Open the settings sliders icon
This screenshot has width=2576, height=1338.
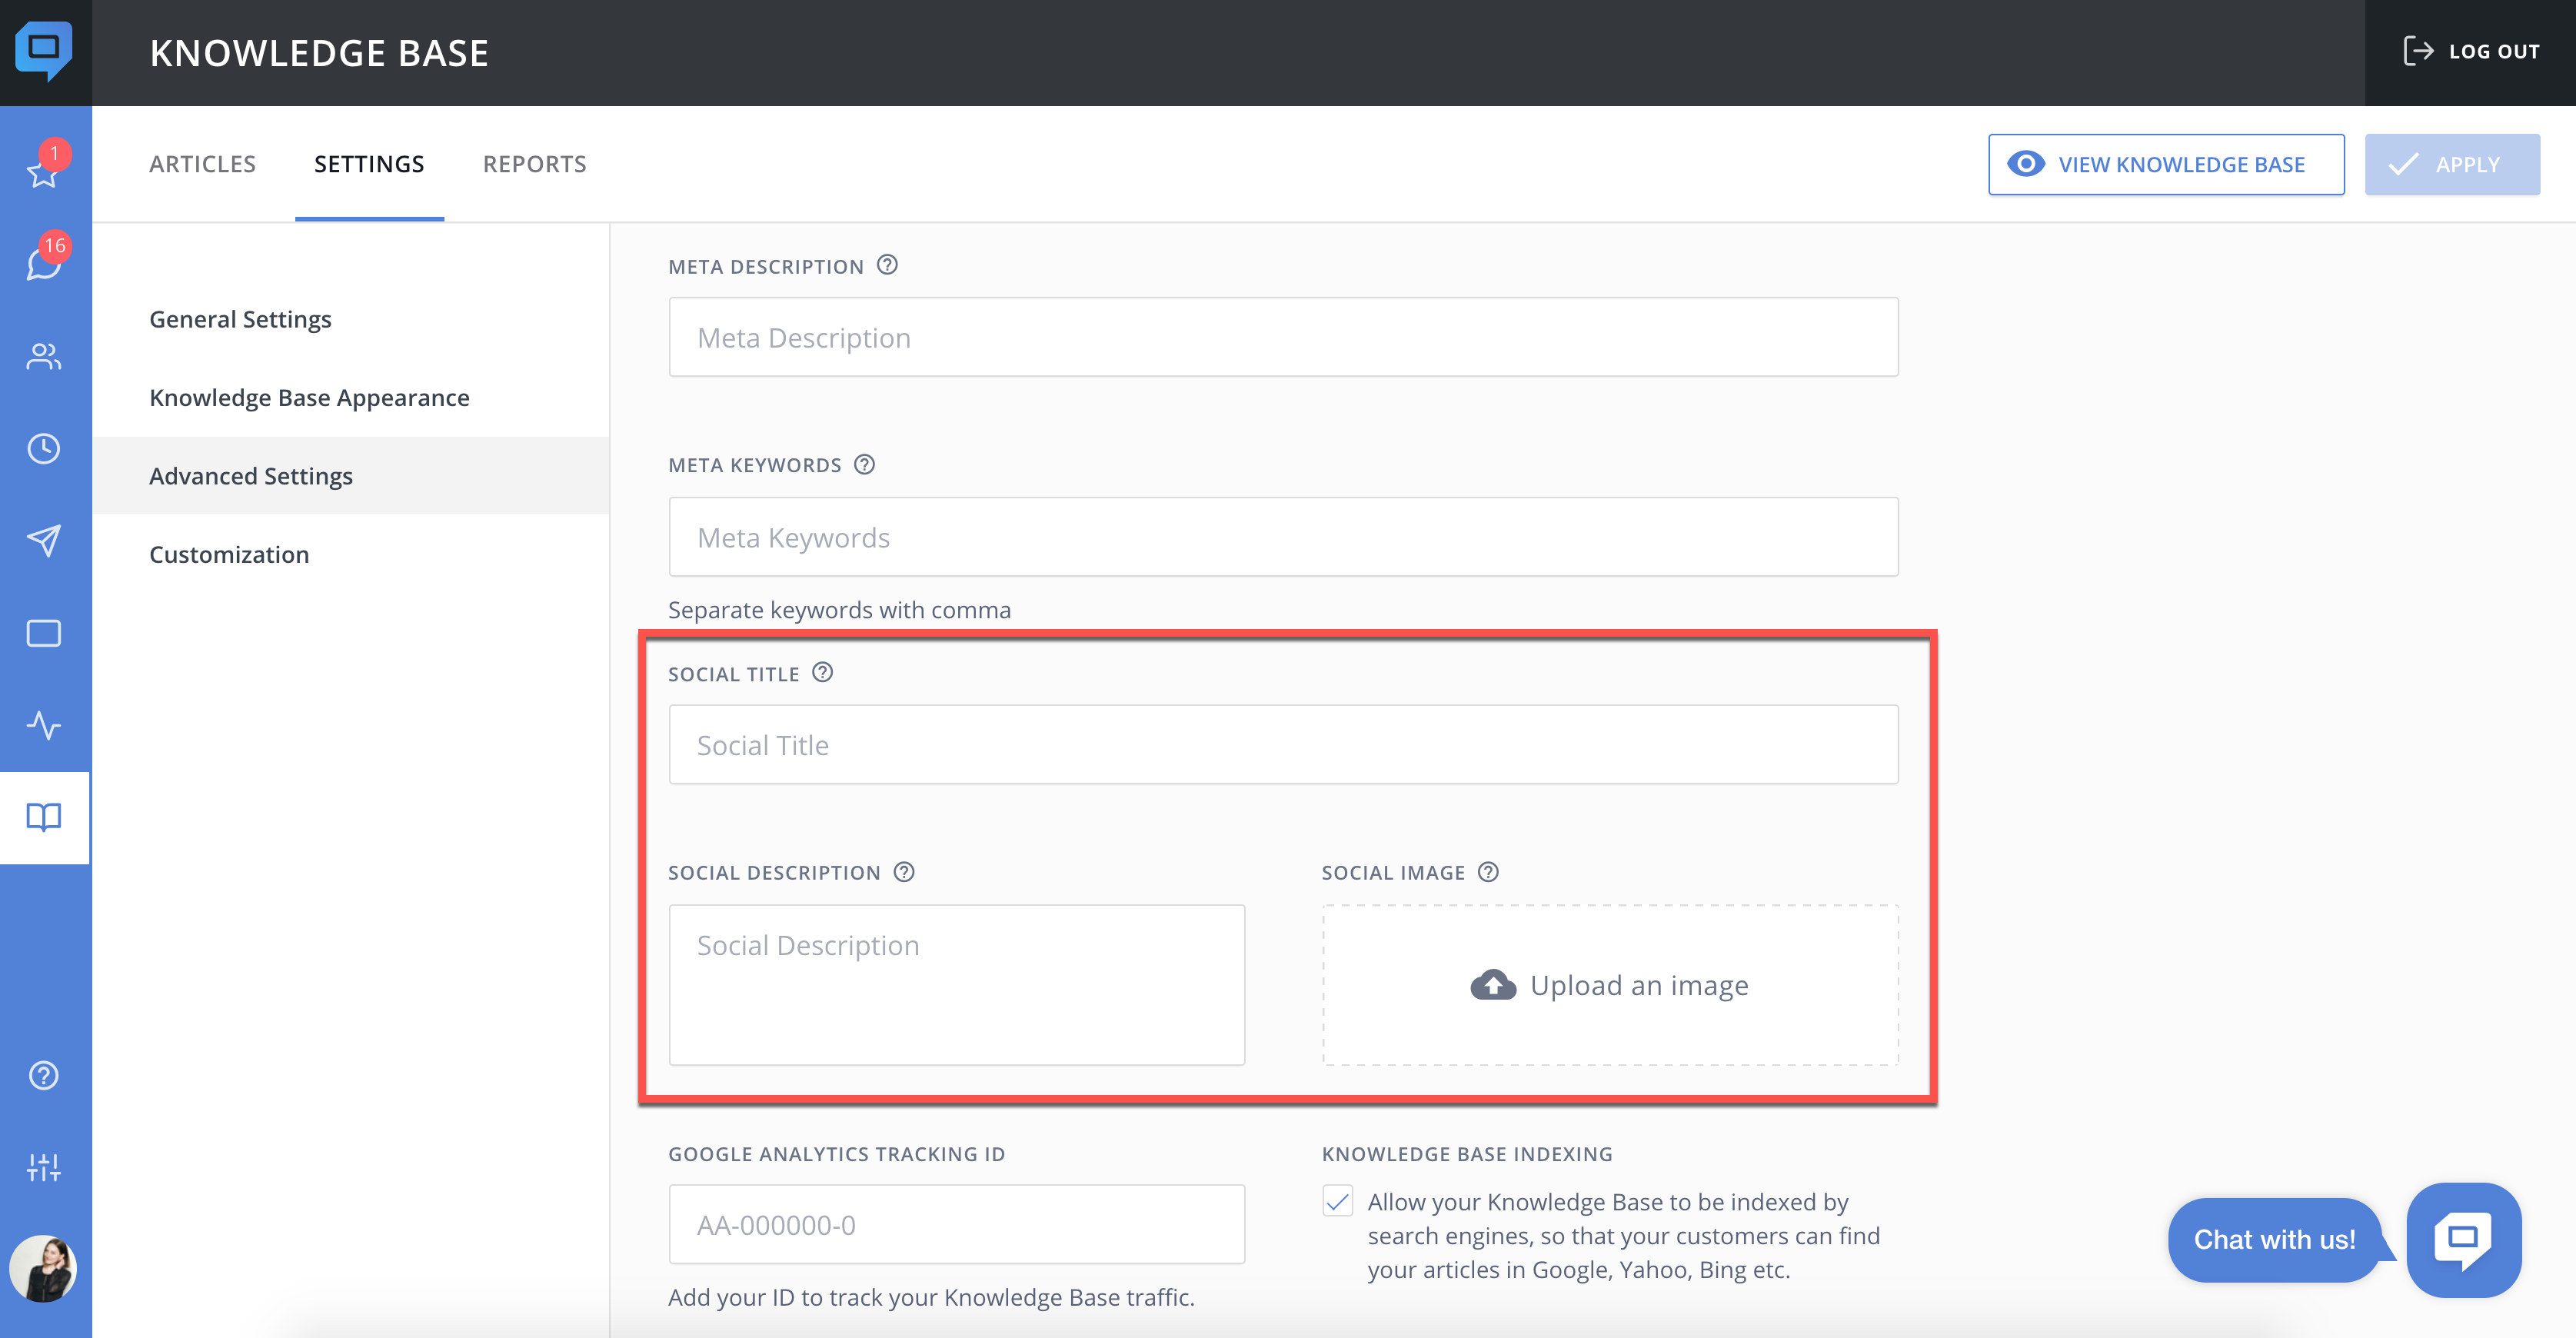[44, 1167]
